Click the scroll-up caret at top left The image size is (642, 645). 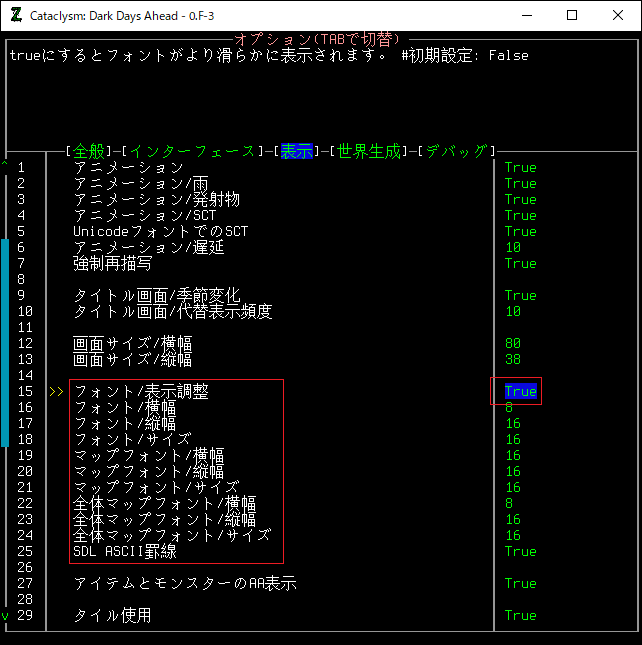[x=5, y=165]
